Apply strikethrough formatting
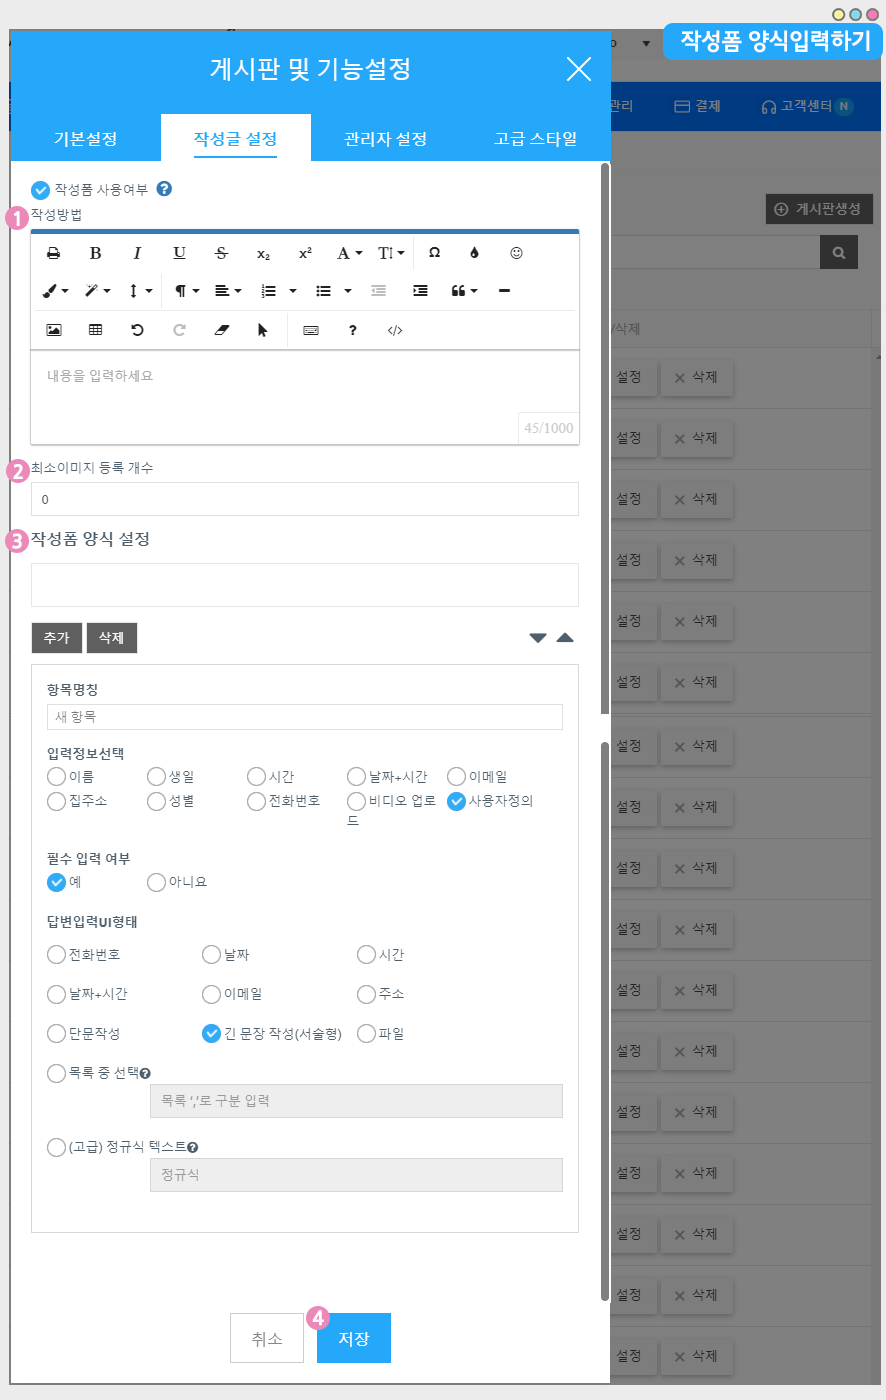Viewport: 886px width, 1400px height. (x=221, y=253)
